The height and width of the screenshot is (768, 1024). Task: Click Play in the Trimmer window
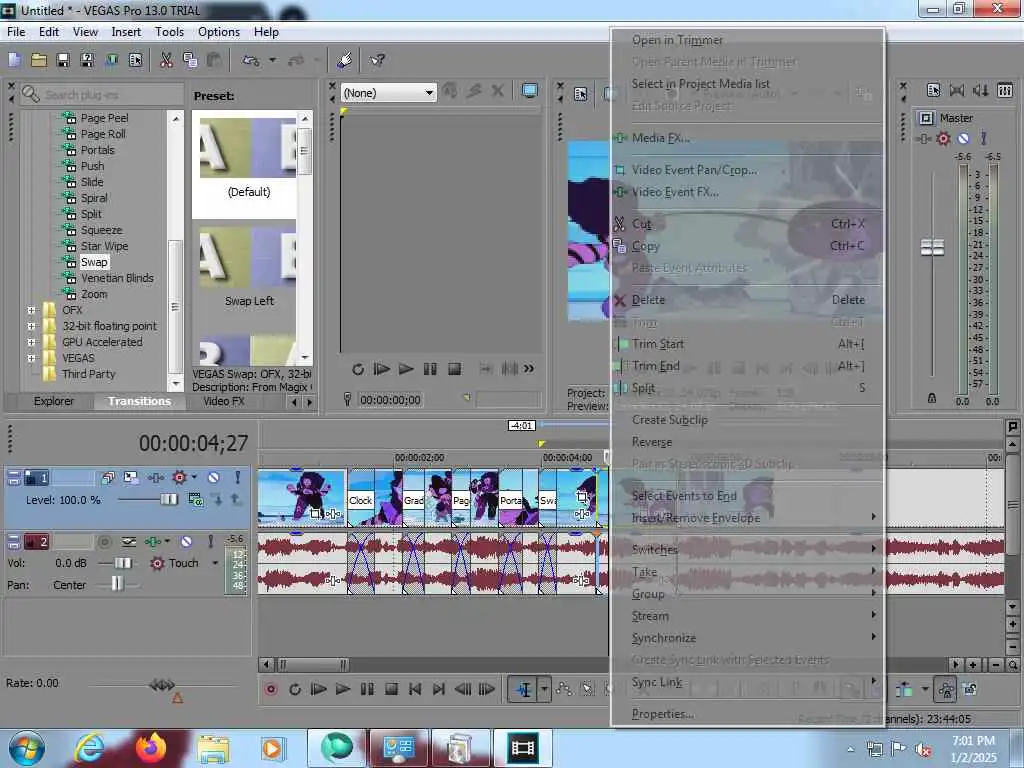[x=406, y=369]
